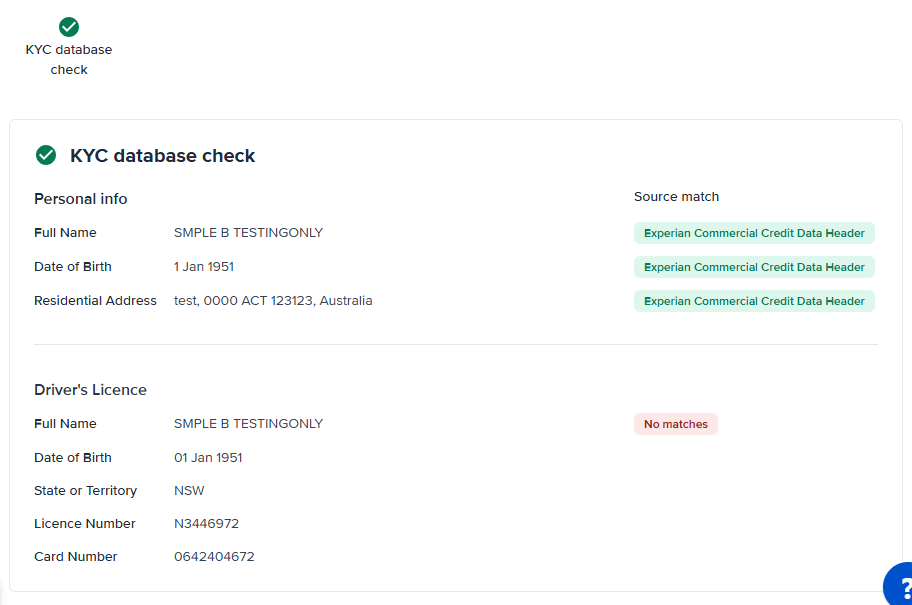Click the Personal info section heading

[81, 199]
